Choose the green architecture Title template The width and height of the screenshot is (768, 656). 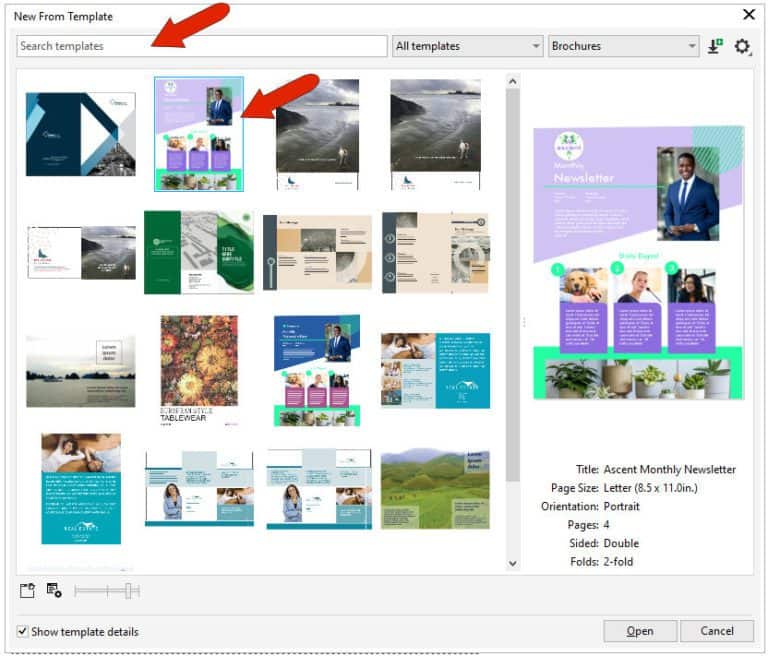[198, 252]
